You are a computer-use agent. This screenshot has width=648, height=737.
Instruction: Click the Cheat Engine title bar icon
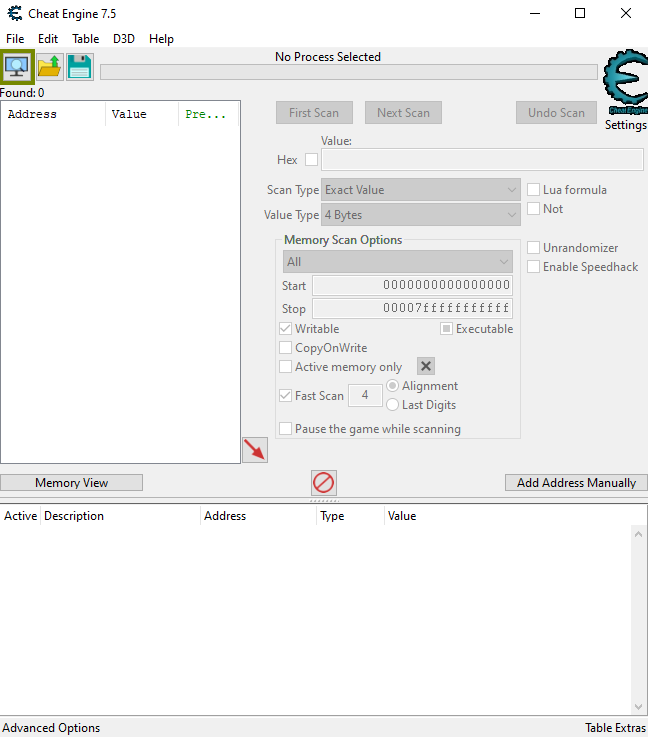click(15, 13)
